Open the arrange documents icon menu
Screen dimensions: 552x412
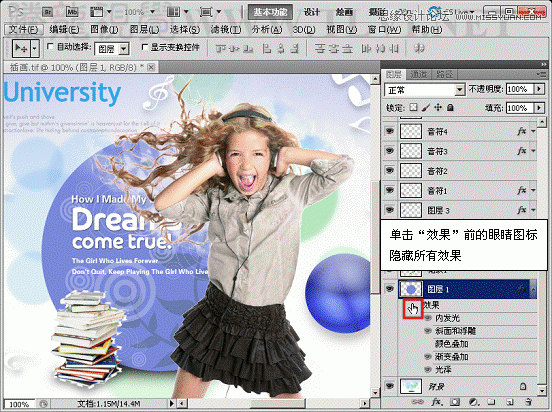[177, 12]
